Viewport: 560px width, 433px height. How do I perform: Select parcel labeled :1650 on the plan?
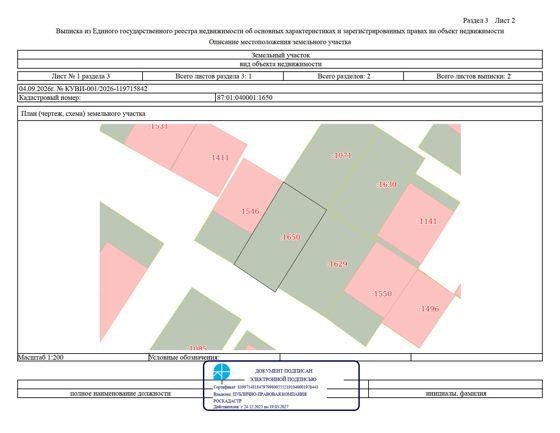point(280,237)
